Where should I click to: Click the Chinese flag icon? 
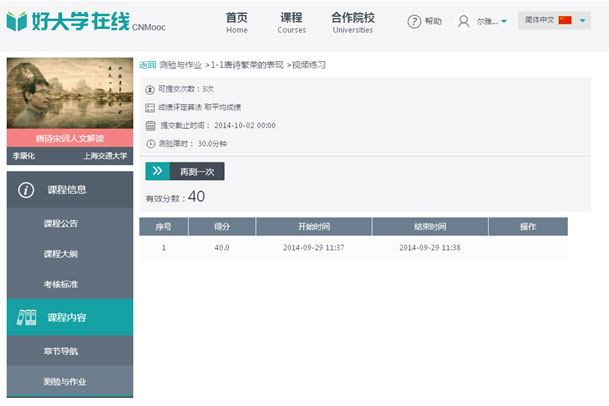tap(565, 20)
